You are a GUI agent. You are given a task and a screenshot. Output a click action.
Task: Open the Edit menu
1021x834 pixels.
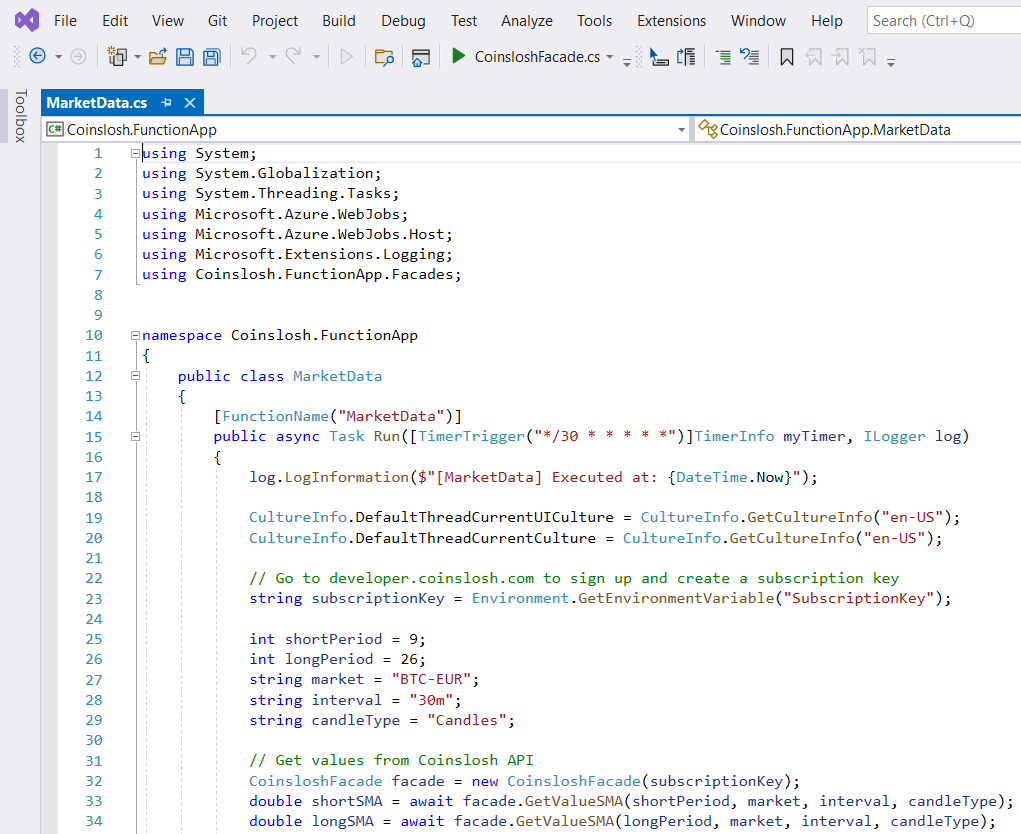click(115, 21)
